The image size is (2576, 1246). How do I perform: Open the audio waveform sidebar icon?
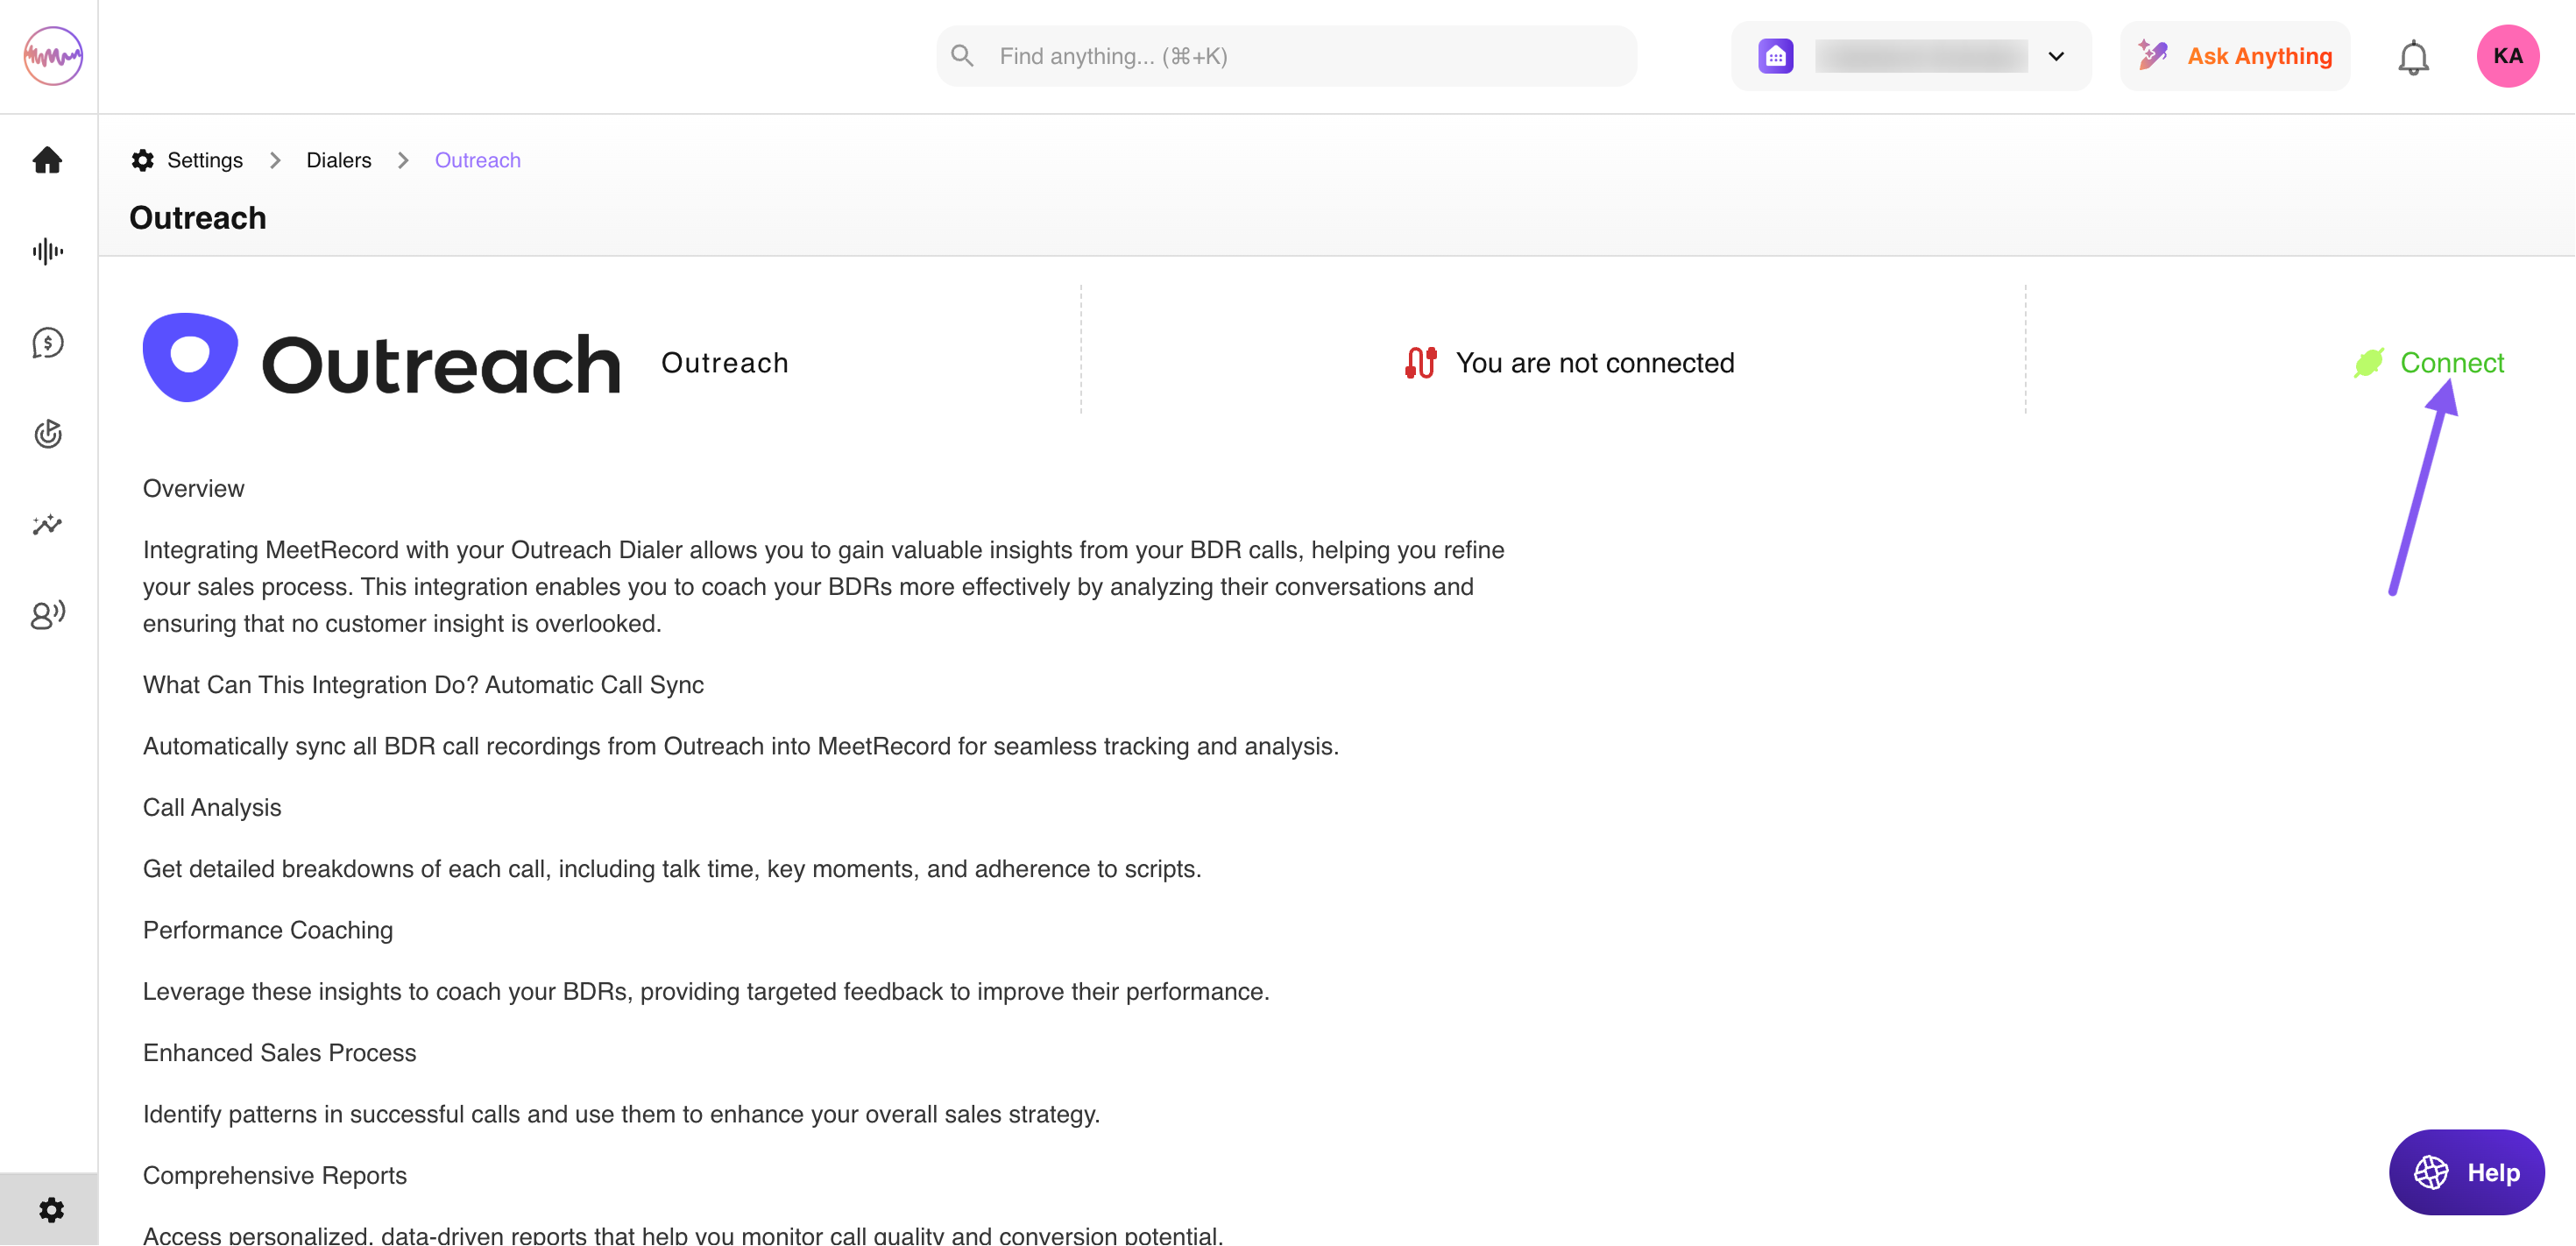48,251
